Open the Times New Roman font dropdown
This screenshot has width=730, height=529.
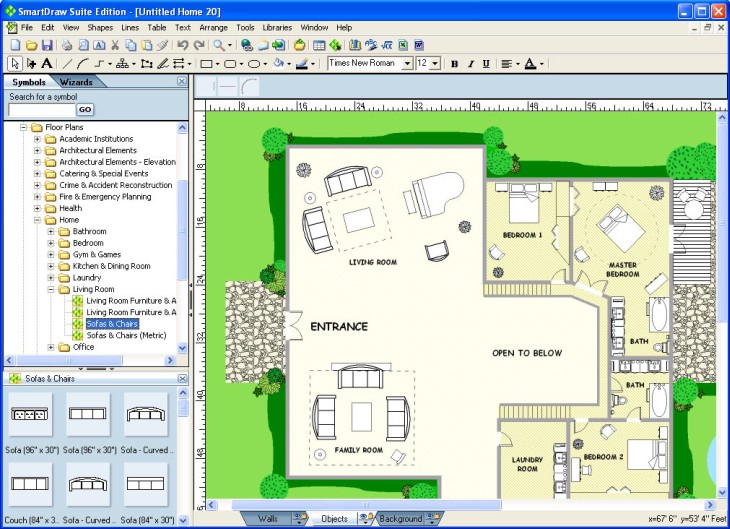coord(407,63)
